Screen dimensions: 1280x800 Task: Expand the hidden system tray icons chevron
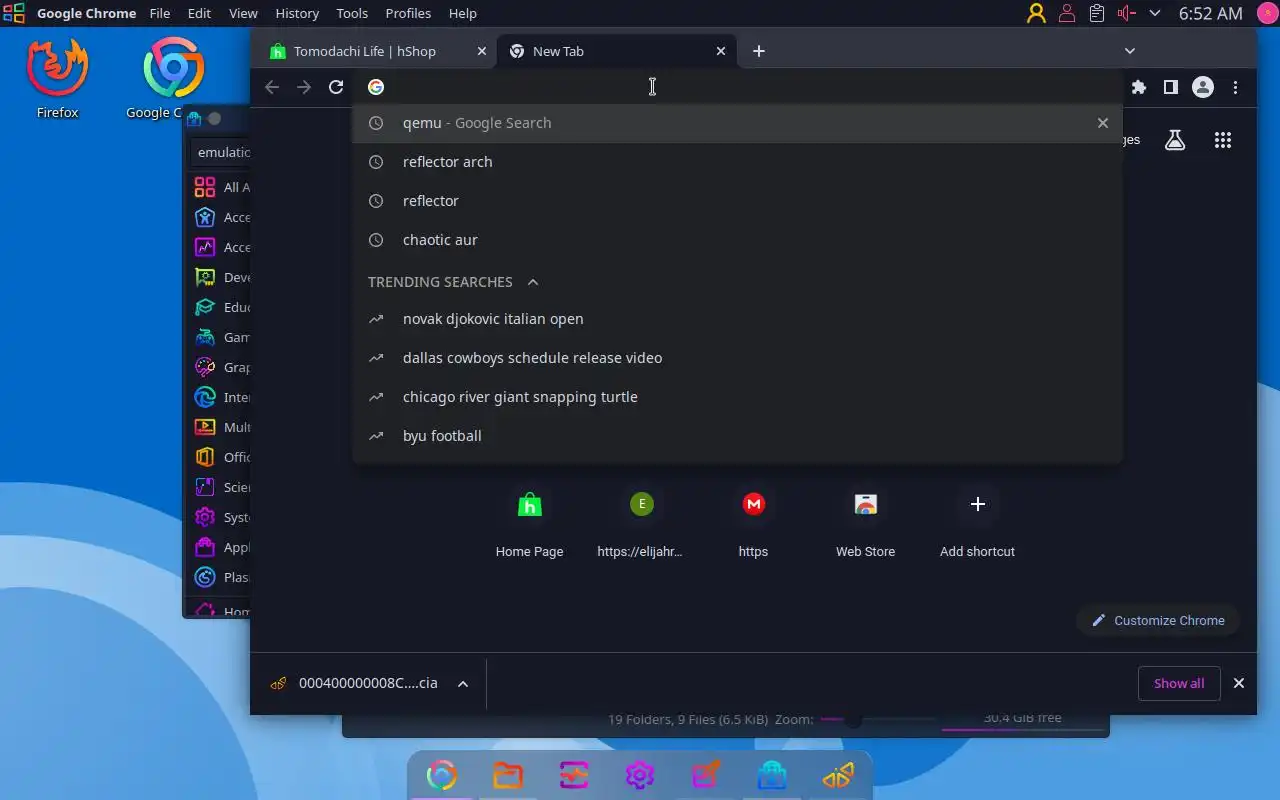tap(1155, 13)
